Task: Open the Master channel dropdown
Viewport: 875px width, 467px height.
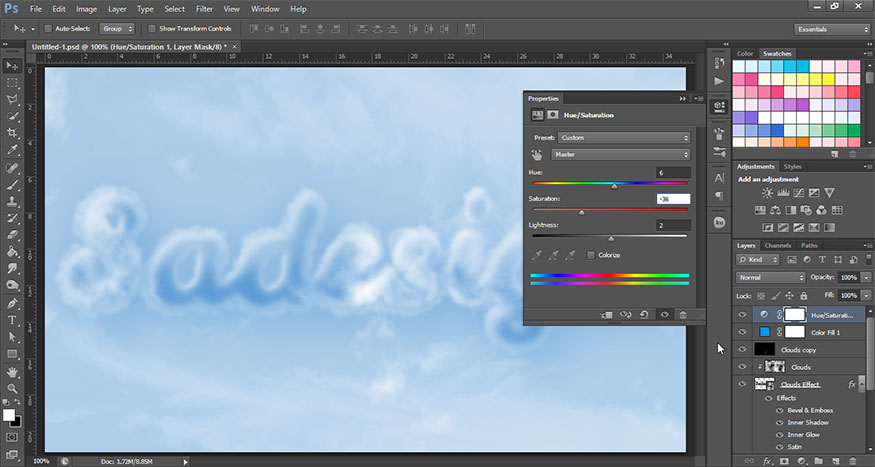Action: (x=620, y=155)
